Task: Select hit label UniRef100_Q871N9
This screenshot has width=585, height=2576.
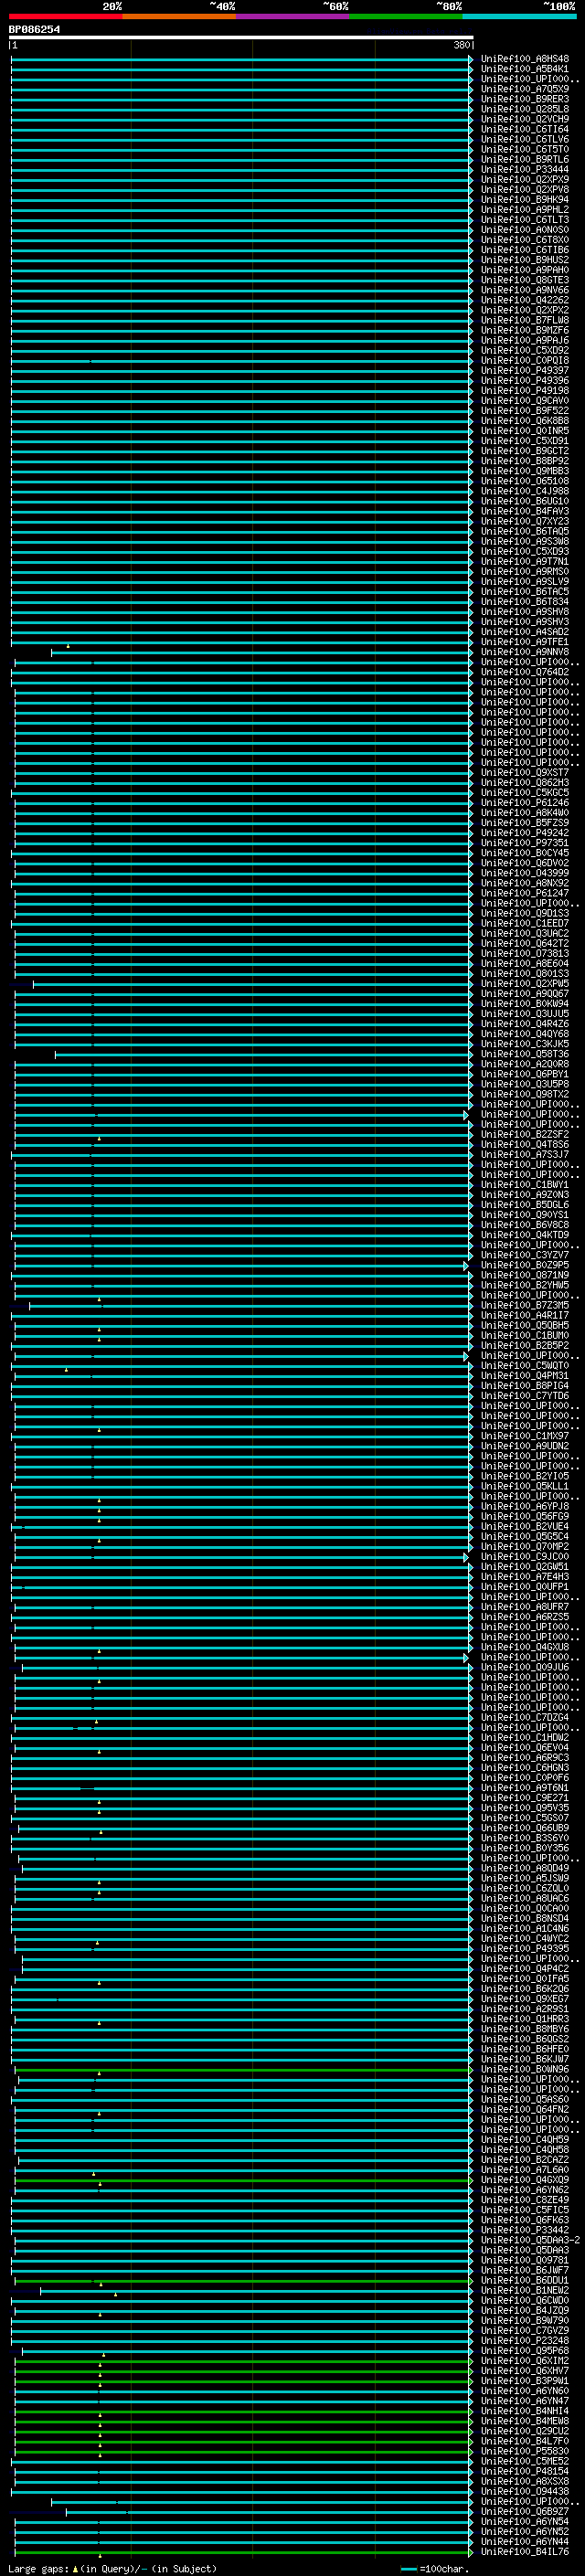Action: (x=525, y=1275)
